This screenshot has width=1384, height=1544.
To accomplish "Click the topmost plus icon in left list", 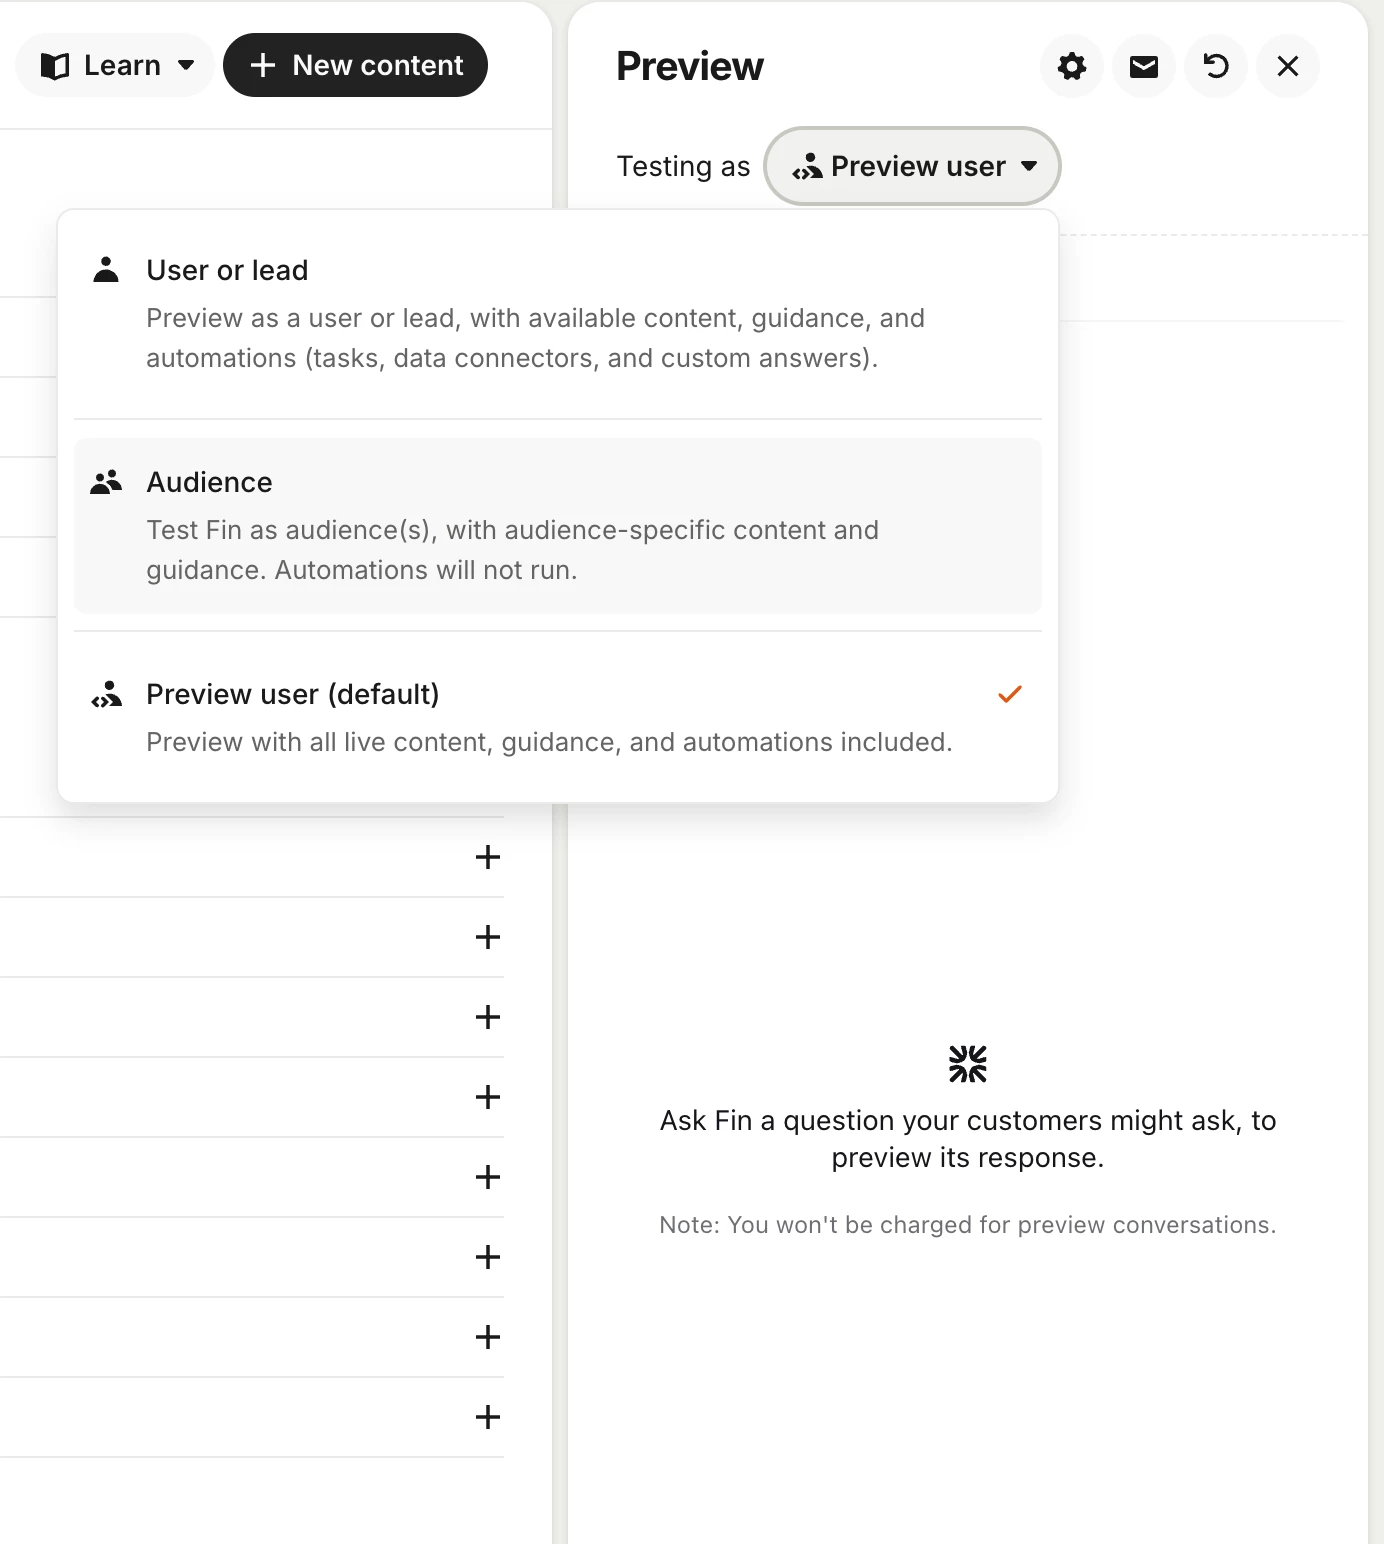I will pyautogui.click(x=488, y=857).
